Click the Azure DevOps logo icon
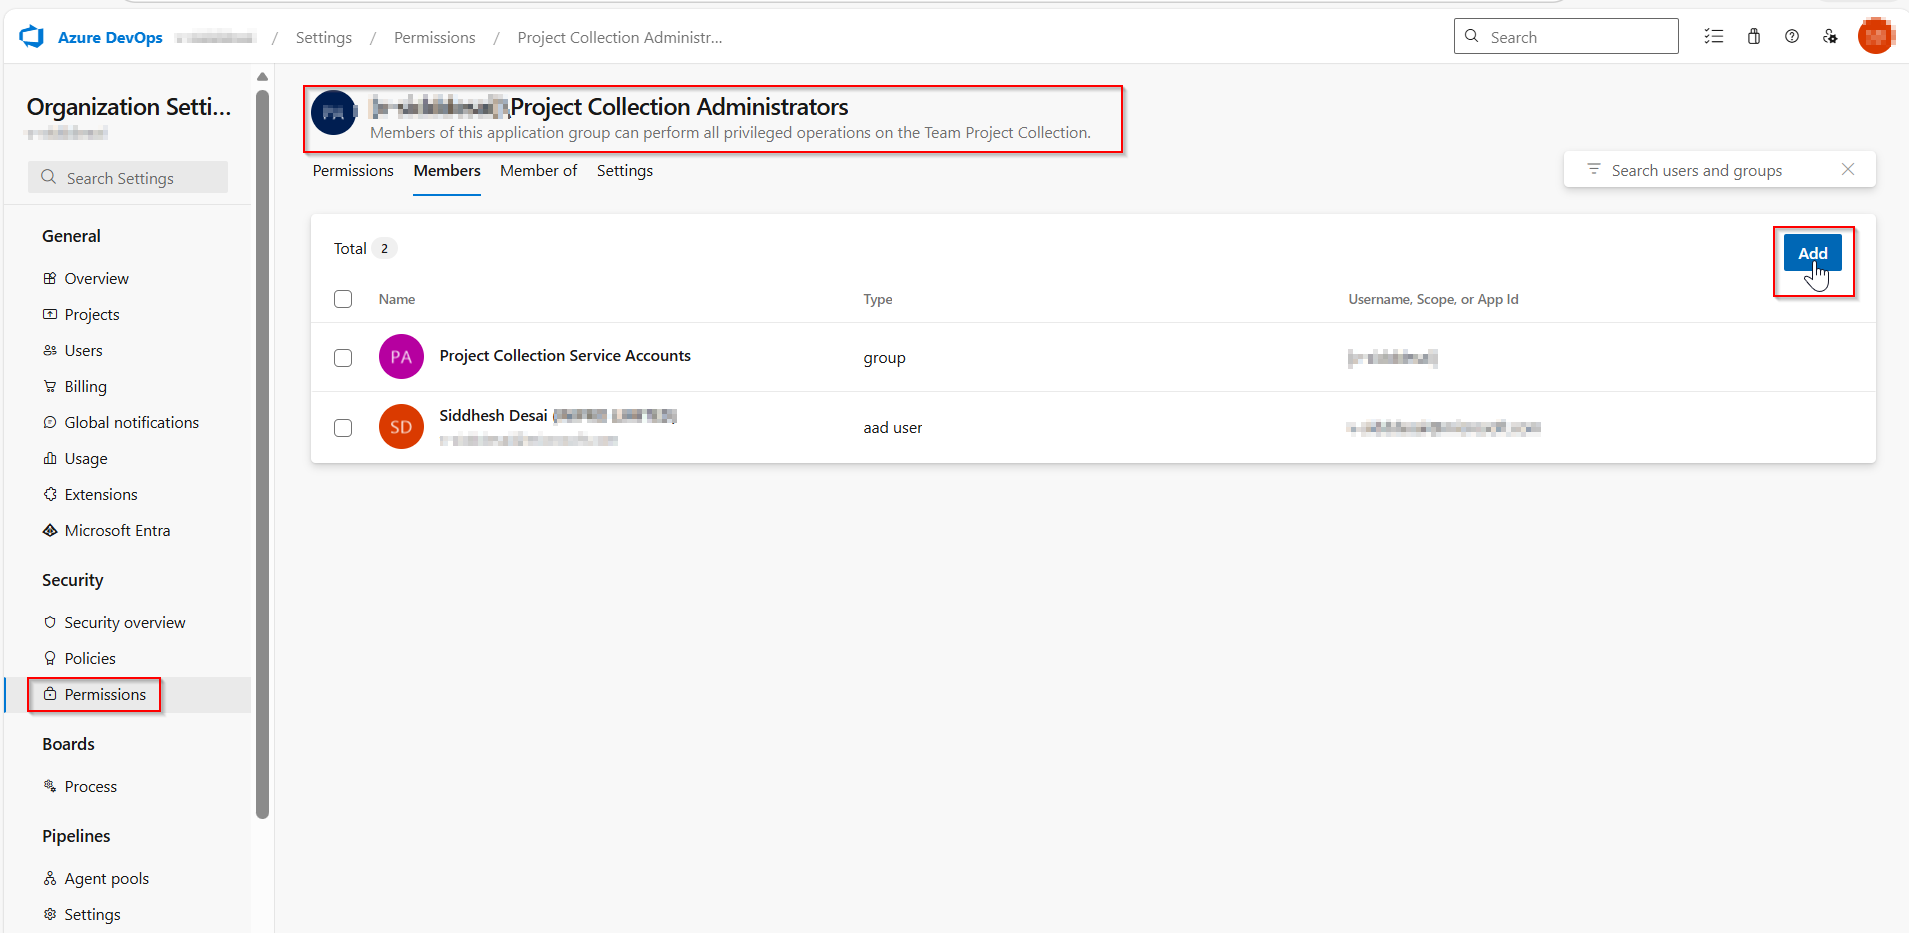 32,37
